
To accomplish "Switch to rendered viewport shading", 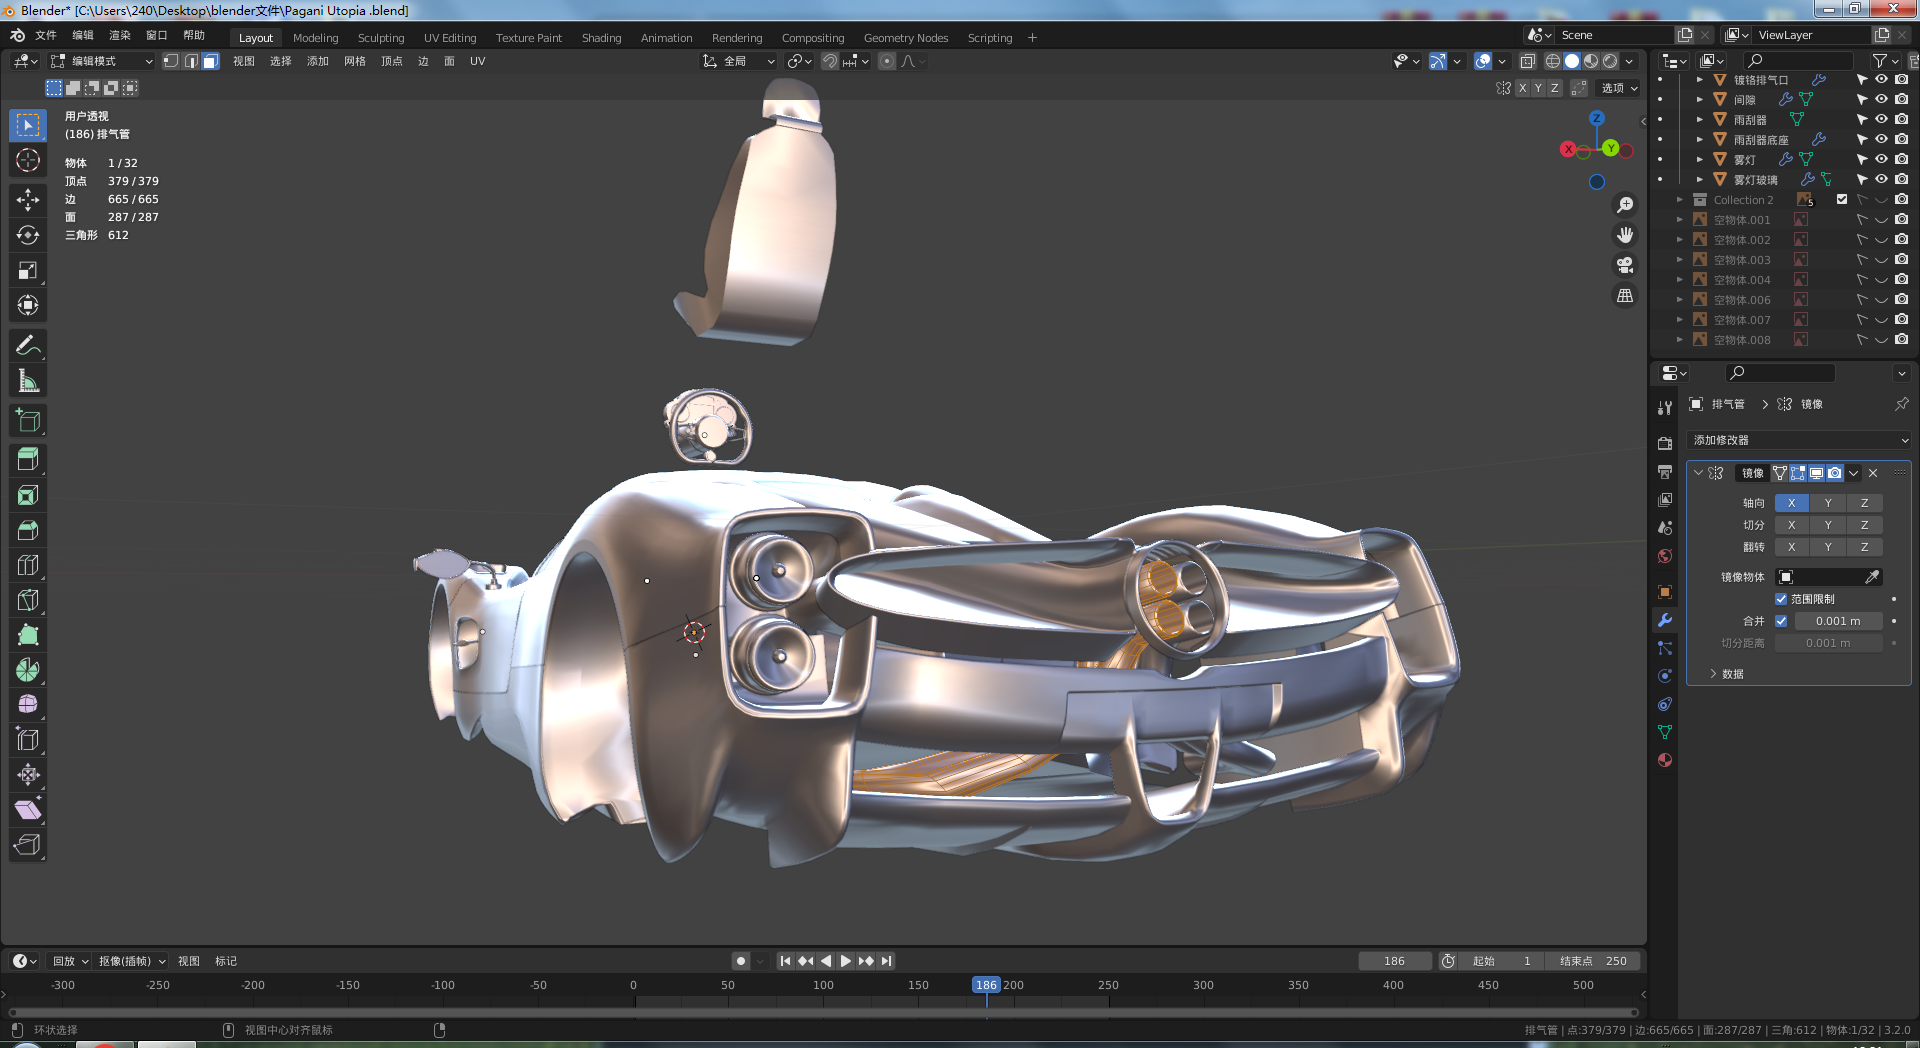I will 1610,61.
